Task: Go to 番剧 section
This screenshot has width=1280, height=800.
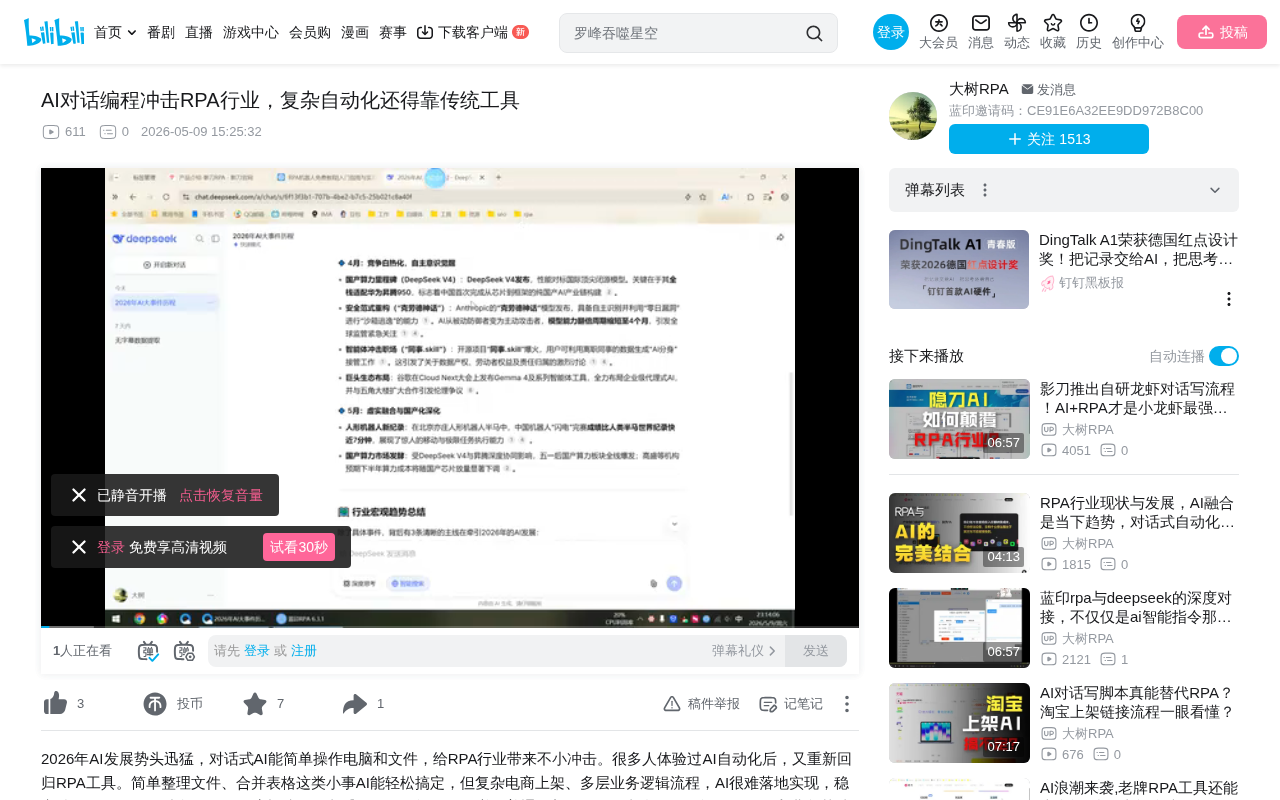Action: click(x=161, y=32)
